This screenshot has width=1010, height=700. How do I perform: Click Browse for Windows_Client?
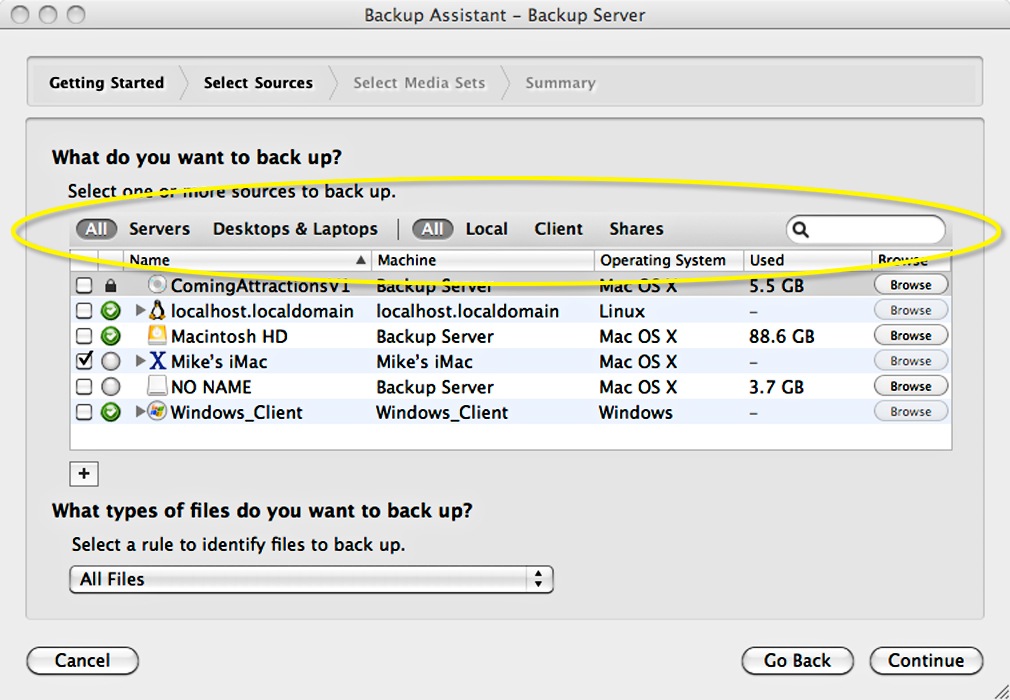coord(911,411)
